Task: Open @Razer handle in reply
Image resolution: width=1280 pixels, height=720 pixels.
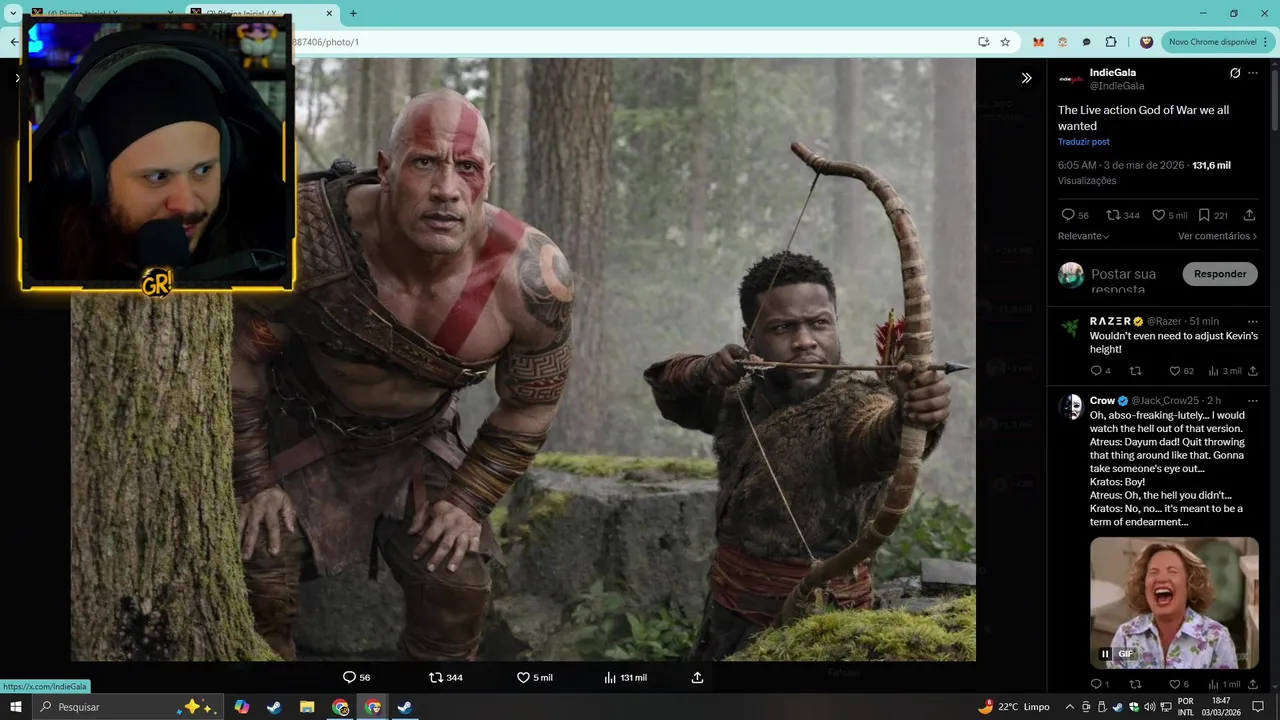Action: [1164, 321]
